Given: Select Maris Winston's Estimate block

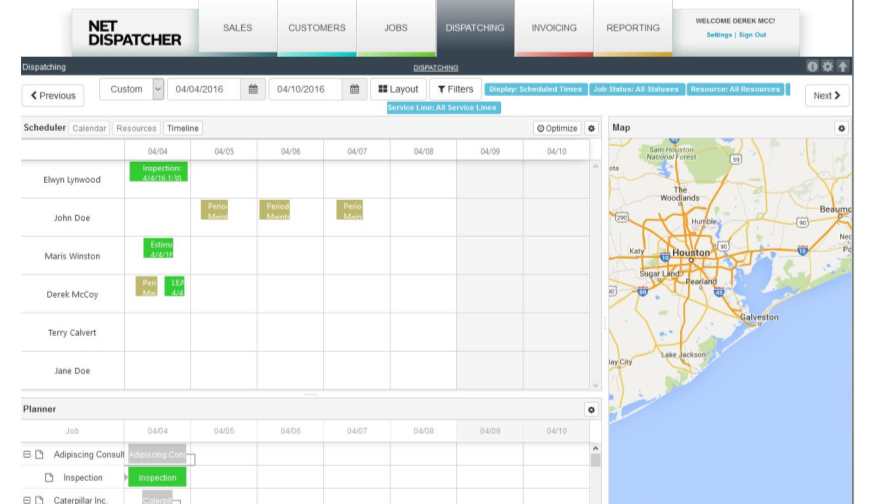Looking at the screenshot, I should [158, 248].
